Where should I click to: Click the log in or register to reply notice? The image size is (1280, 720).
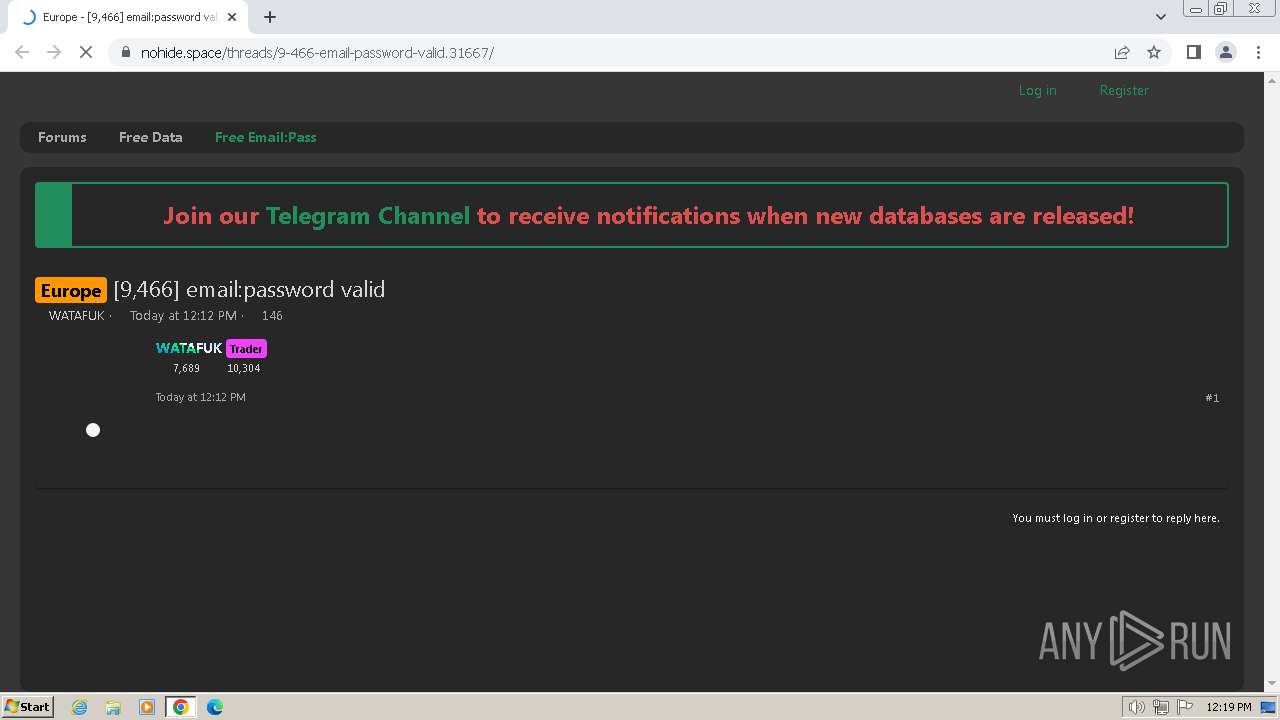tap(1116, 518)
